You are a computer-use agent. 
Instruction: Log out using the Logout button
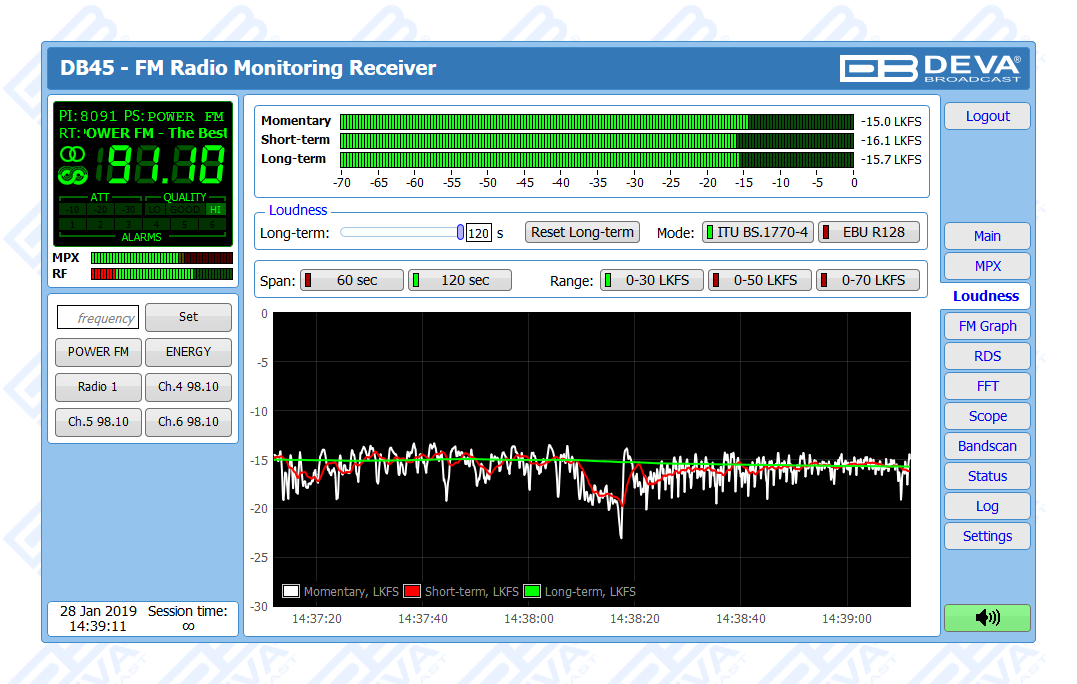coord(987,116)
